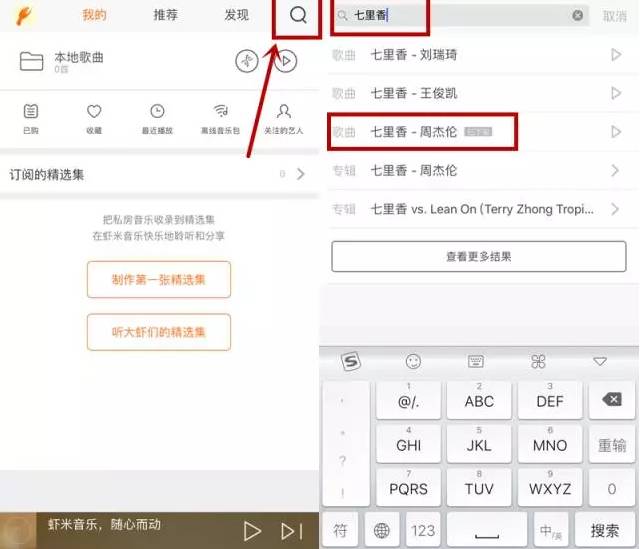Tap the scan music icon beside 本地歌曲
The width and height of the screenshot is (643, 549).
click(x=246, y=61)
